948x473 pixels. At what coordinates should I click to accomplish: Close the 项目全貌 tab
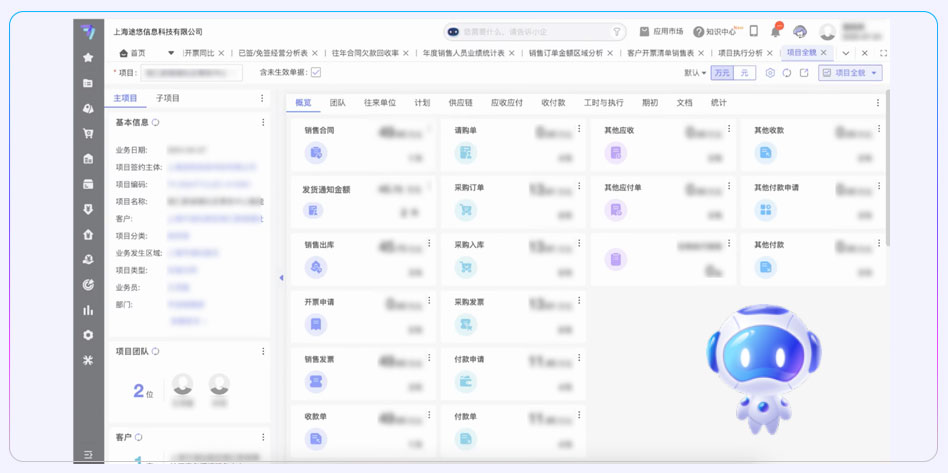(x=823, y=53)
